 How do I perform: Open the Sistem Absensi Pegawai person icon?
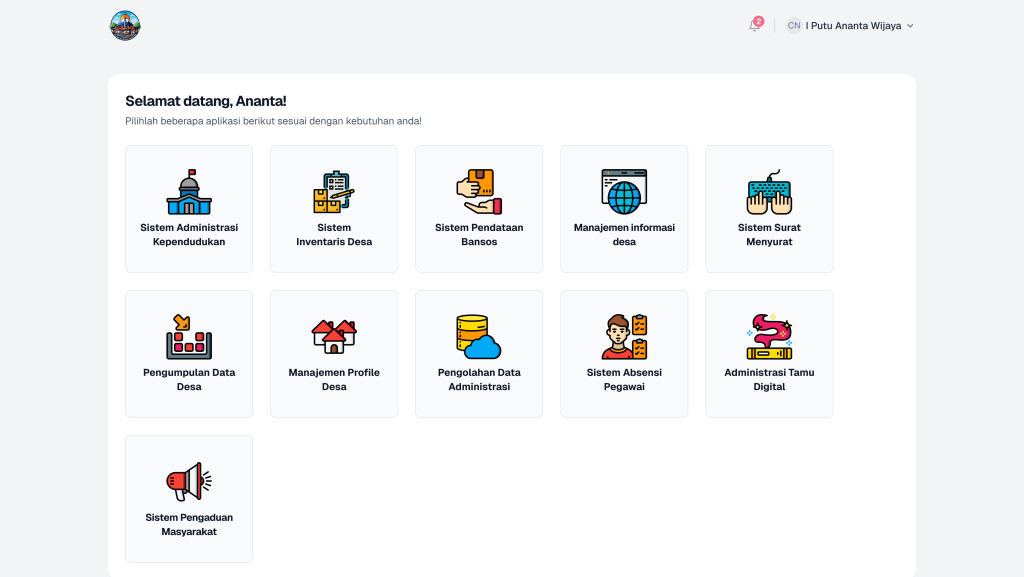pyautogui.click(x=624, y=337)
